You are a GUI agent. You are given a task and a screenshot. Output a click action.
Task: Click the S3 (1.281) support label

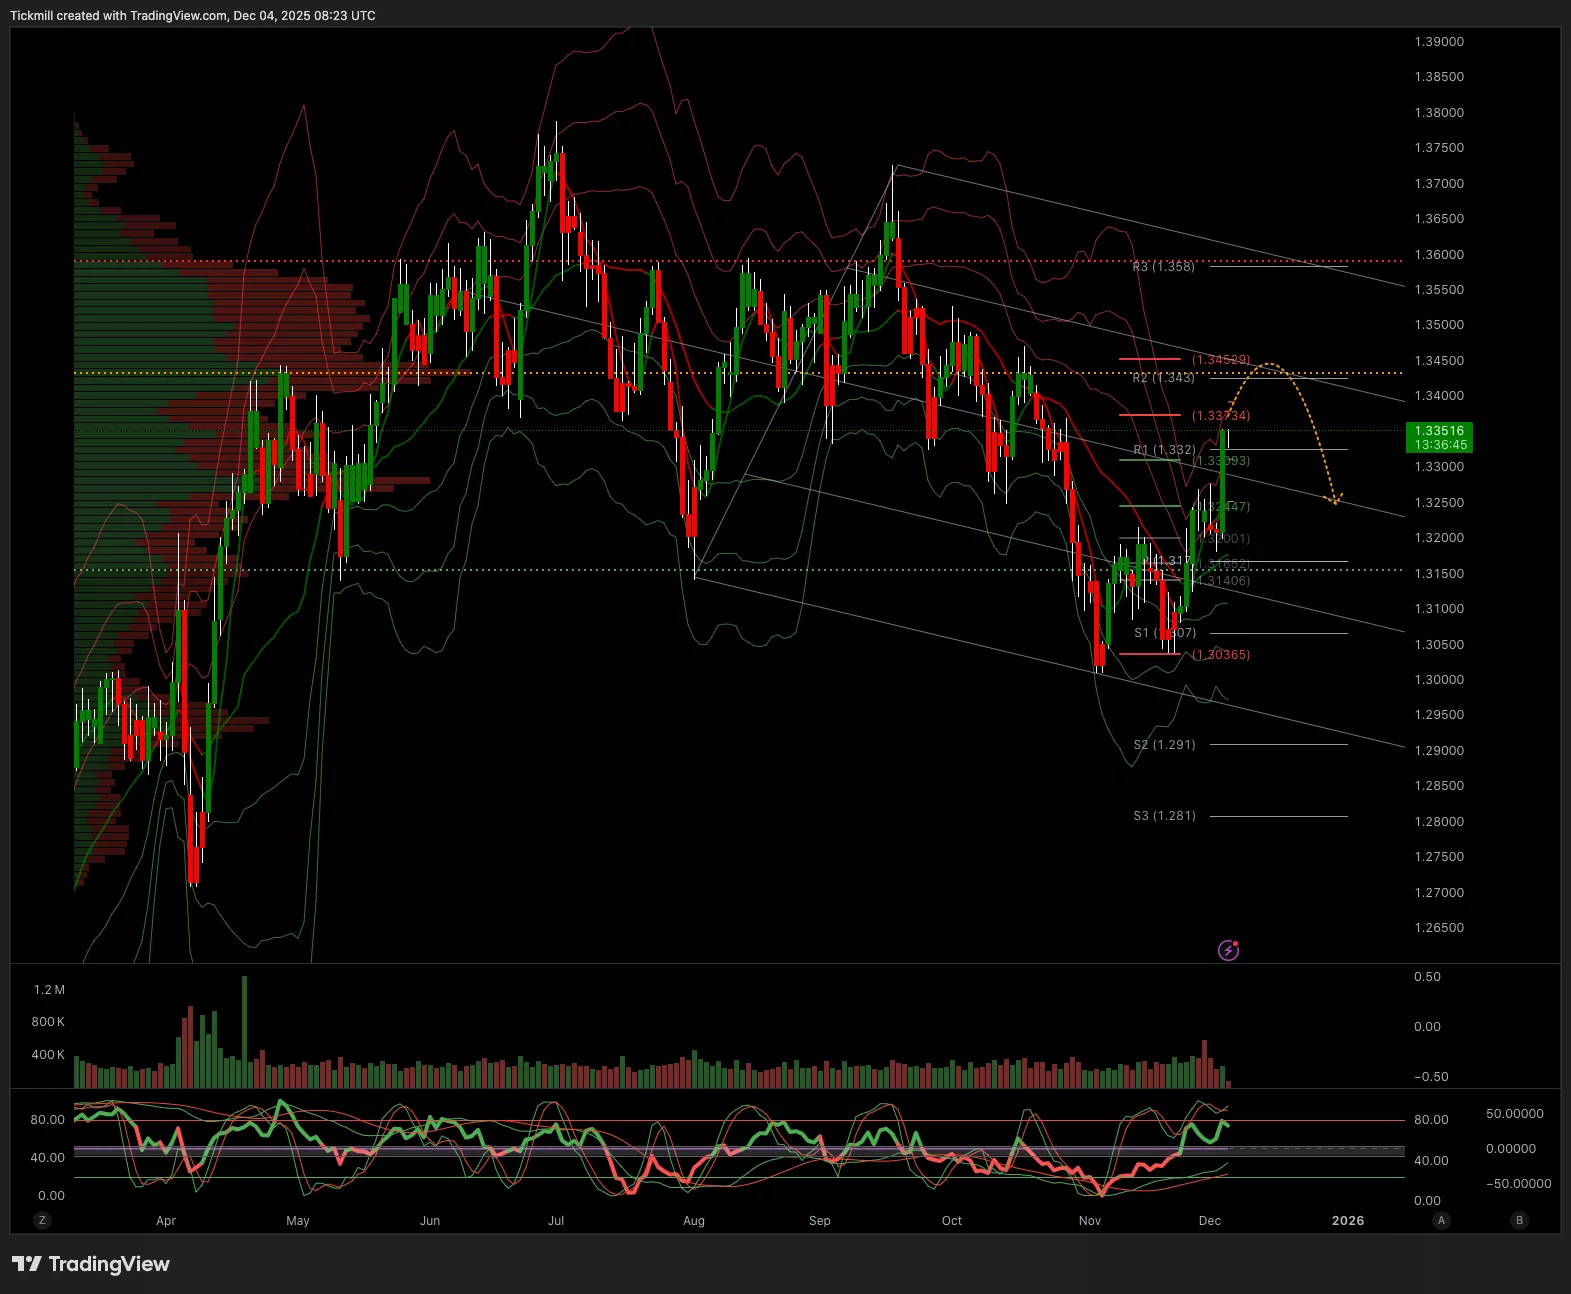1164,816
